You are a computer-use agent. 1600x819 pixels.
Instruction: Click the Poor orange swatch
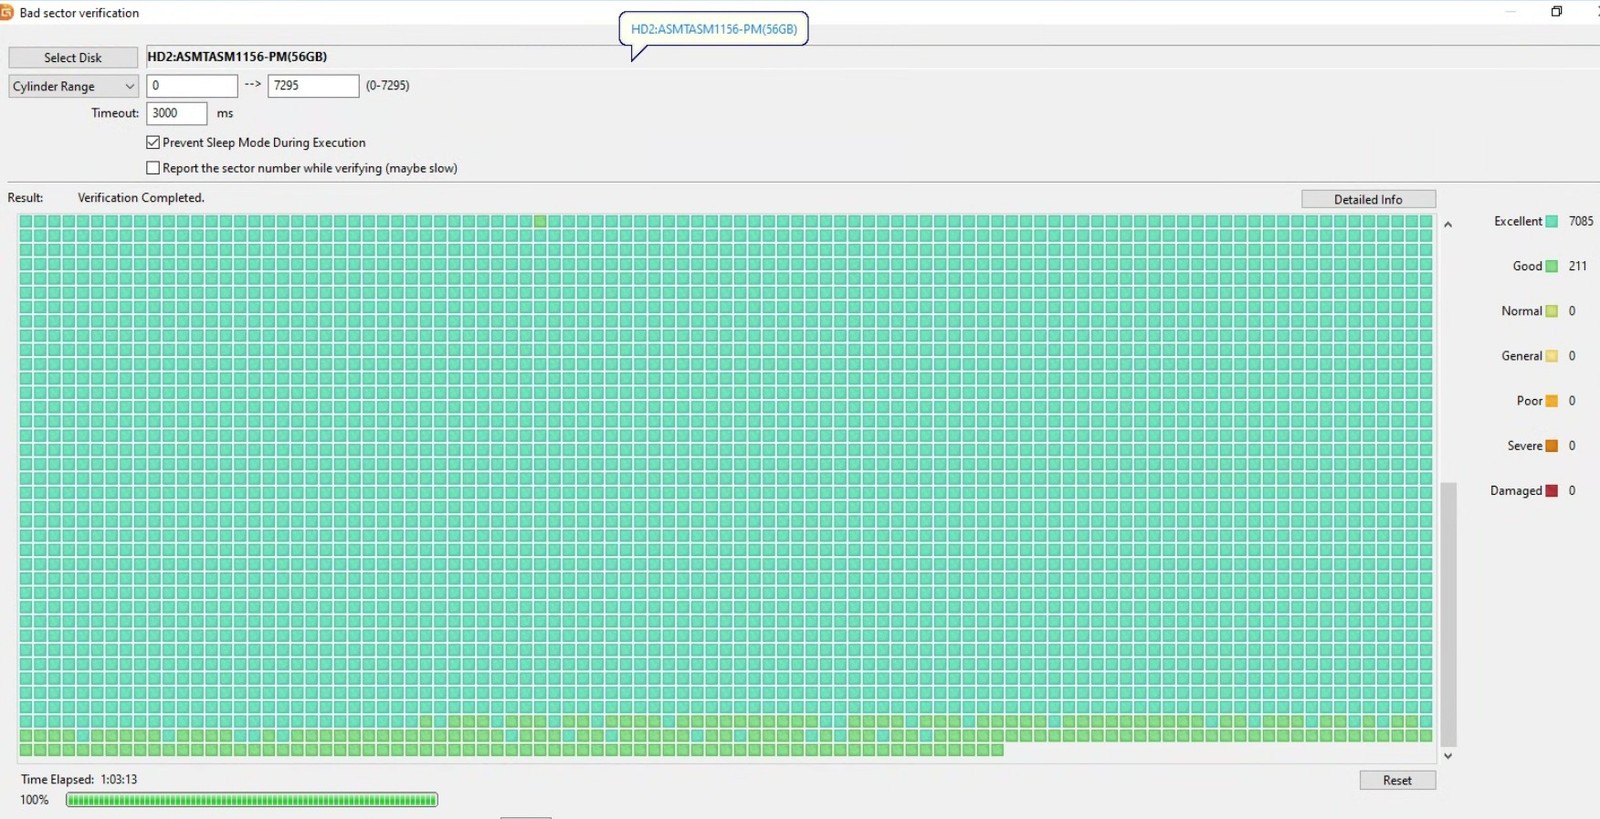point(1551,402)
